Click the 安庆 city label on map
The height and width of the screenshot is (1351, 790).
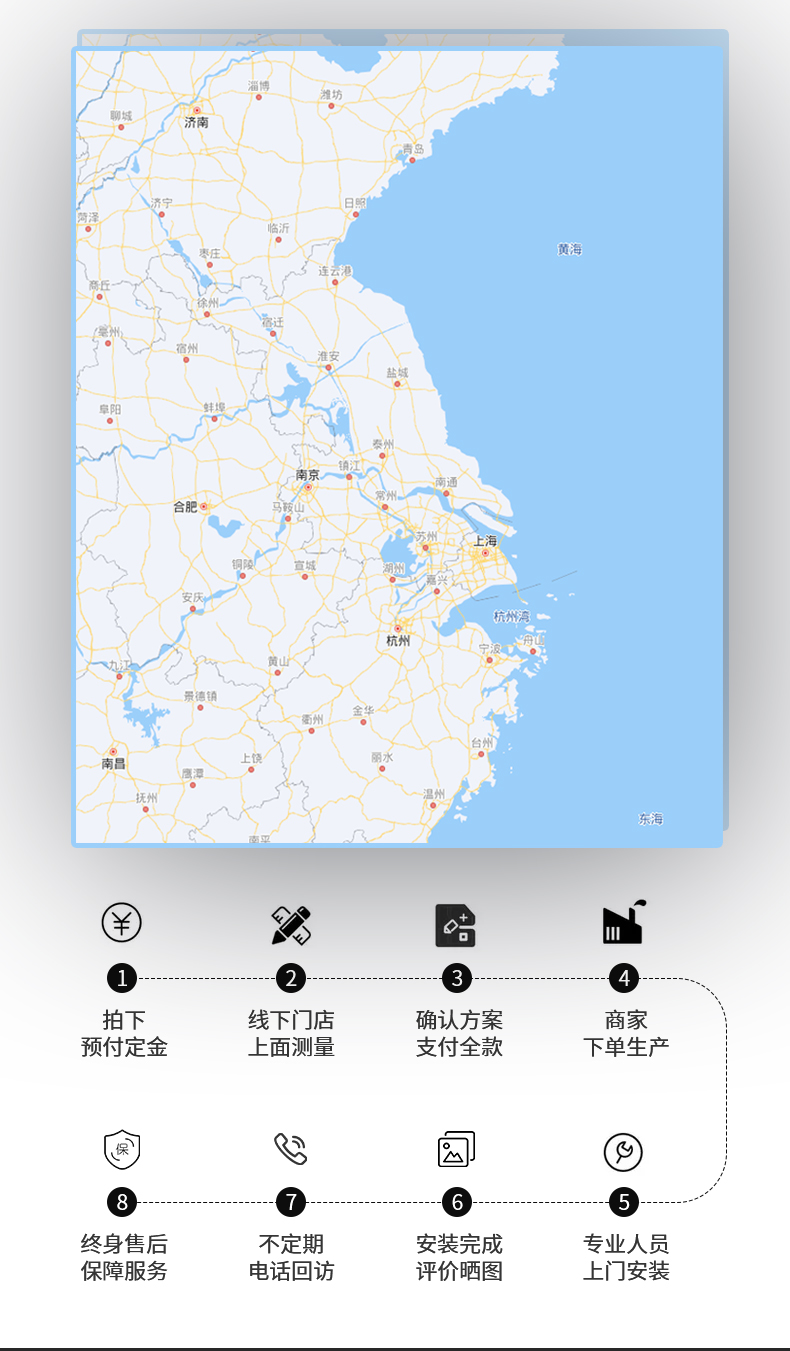(193, 597)
